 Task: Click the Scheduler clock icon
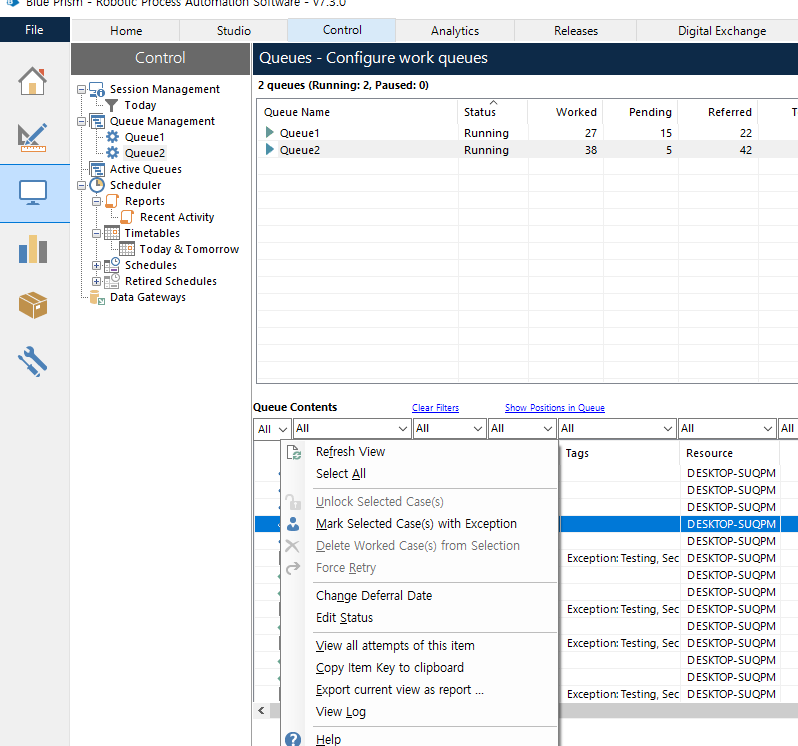[97, 185]
